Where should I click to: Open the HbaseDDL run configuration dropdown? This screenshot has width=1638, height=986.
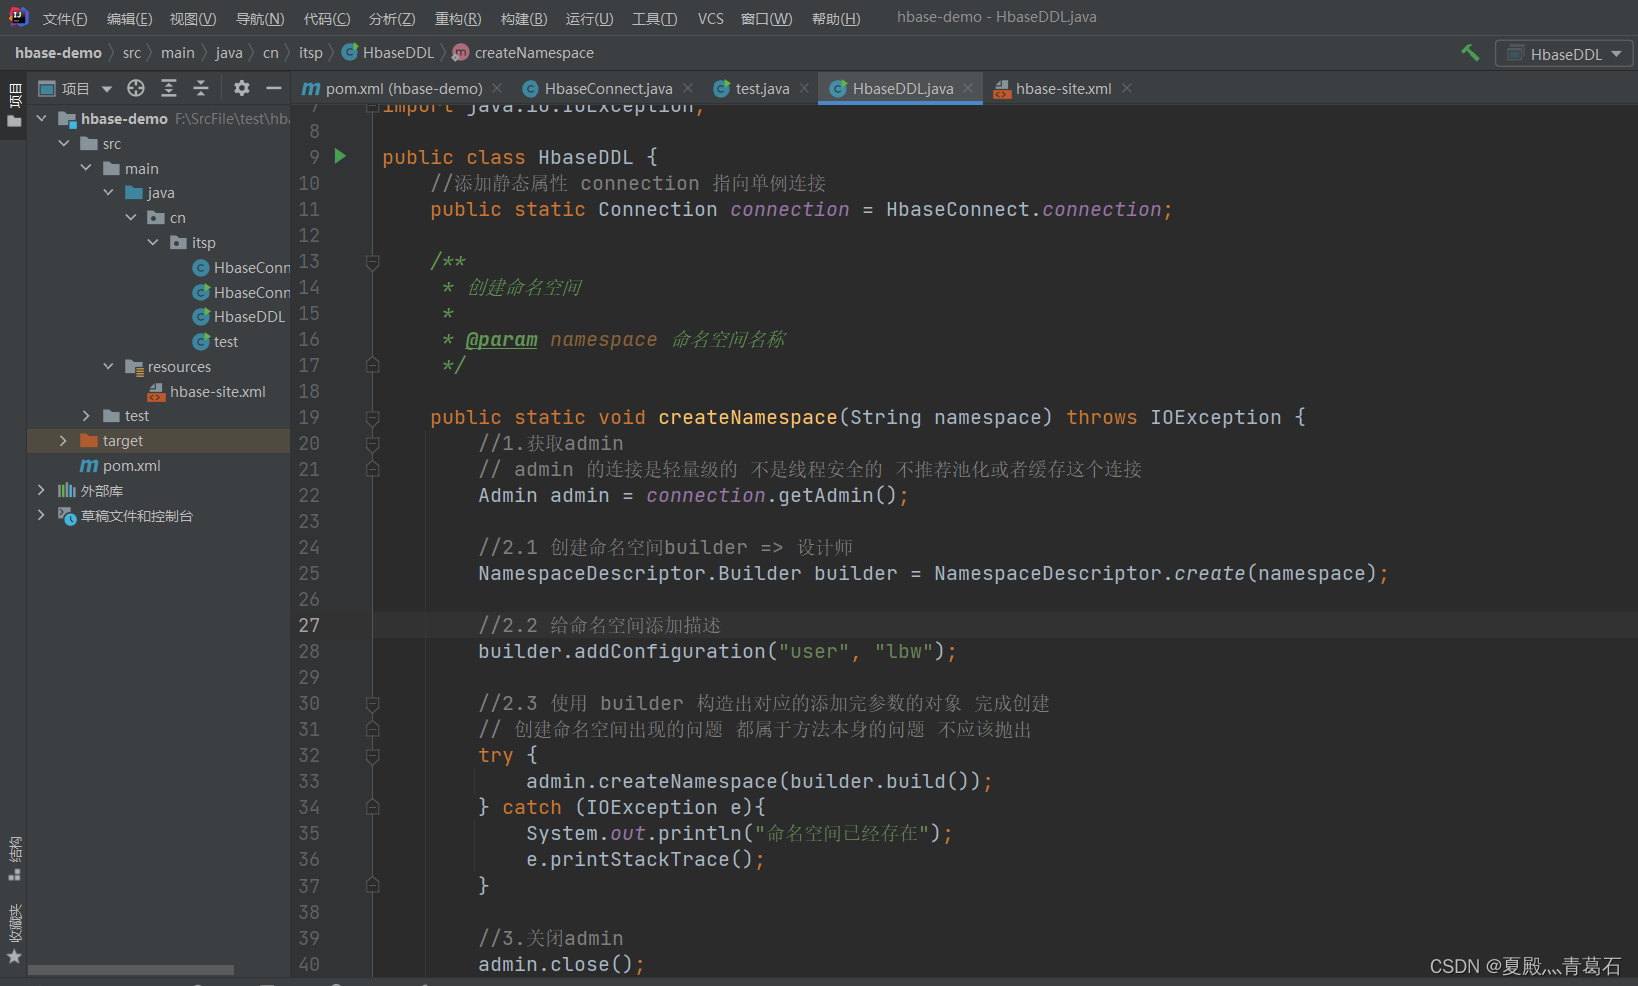[1564, 54]
